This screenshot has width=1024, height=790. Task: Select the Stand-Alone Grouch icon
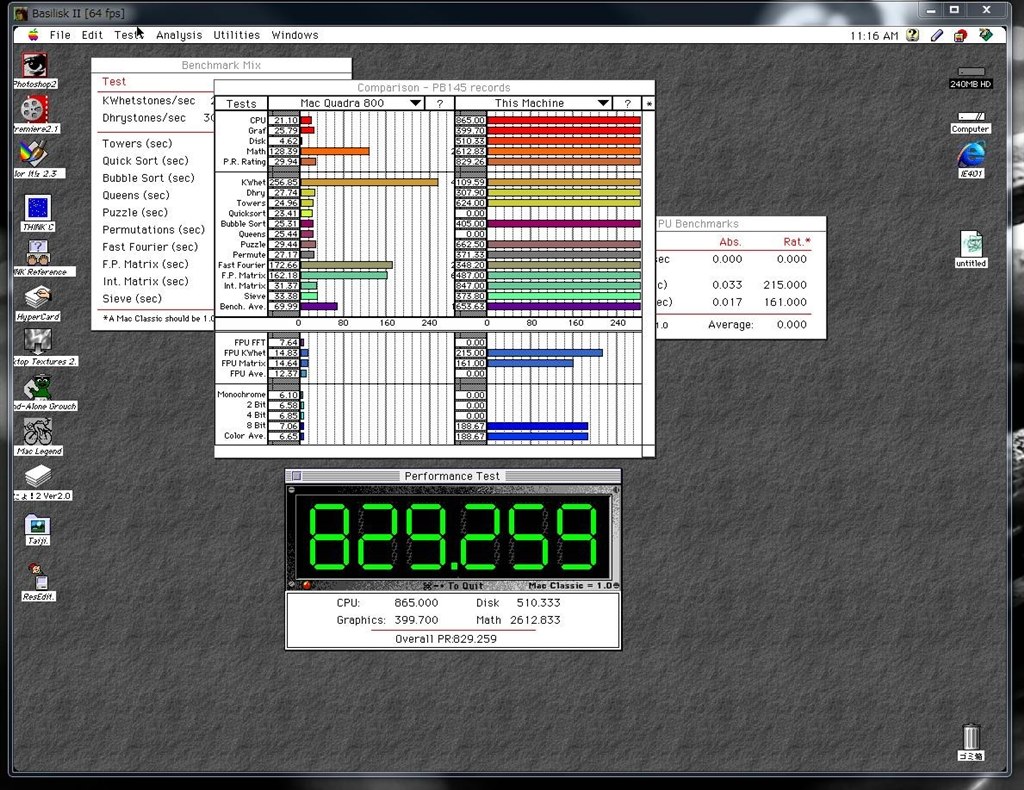(38, 387)
